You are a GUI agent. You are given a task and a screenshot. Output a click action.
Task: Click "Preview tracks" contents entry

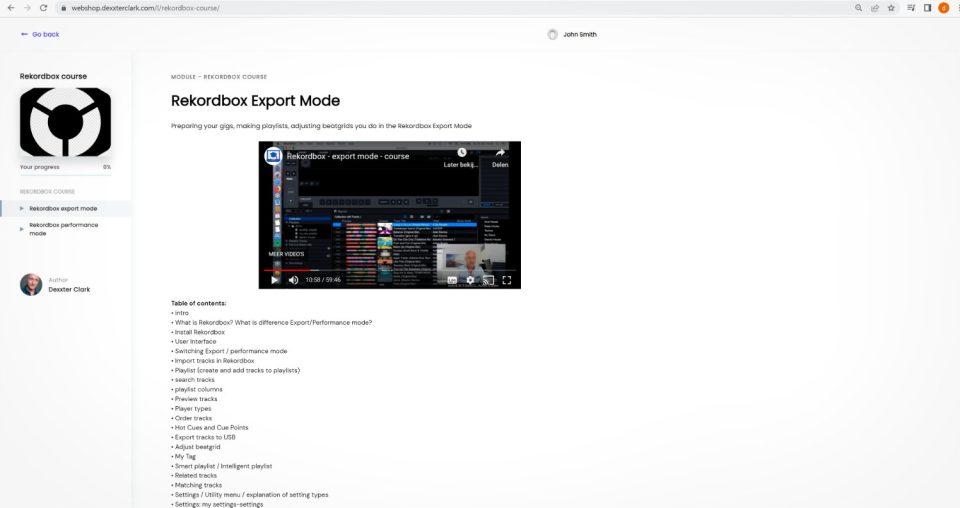point(196,398)
